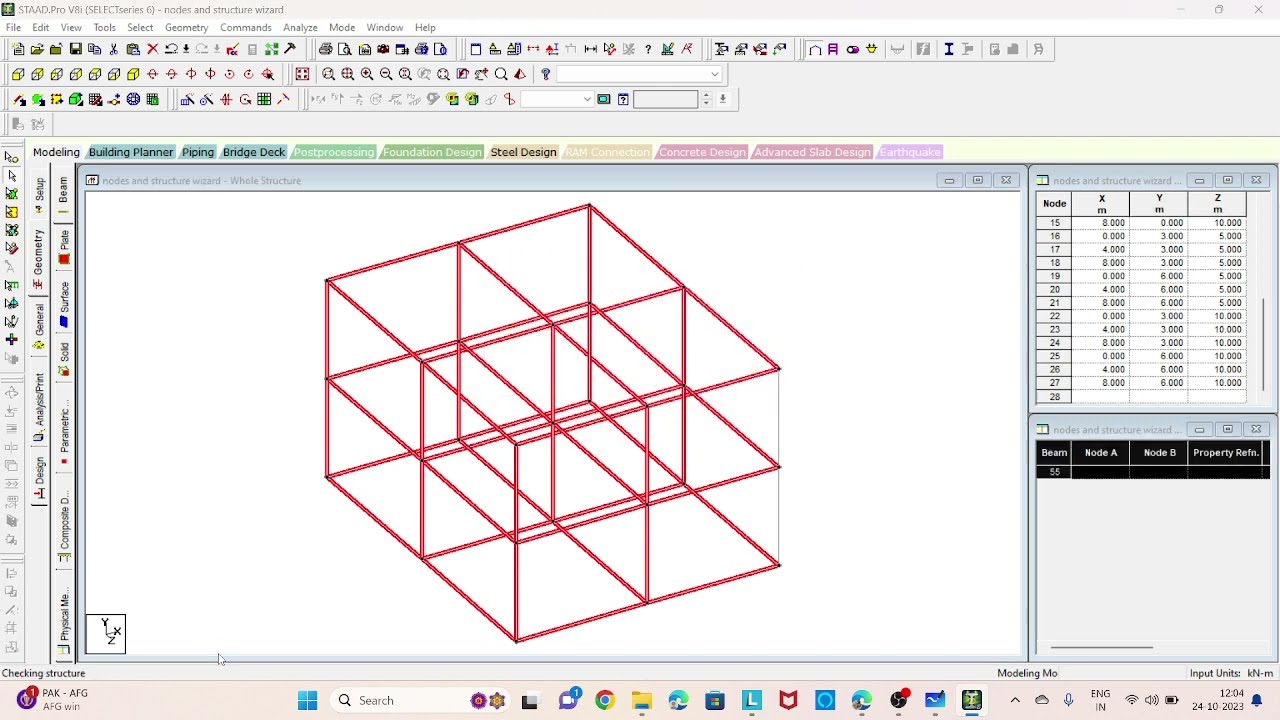Click the magenta Supports page icon
Viewport: 1280px width, 720px height.
(x=833, y=49)
